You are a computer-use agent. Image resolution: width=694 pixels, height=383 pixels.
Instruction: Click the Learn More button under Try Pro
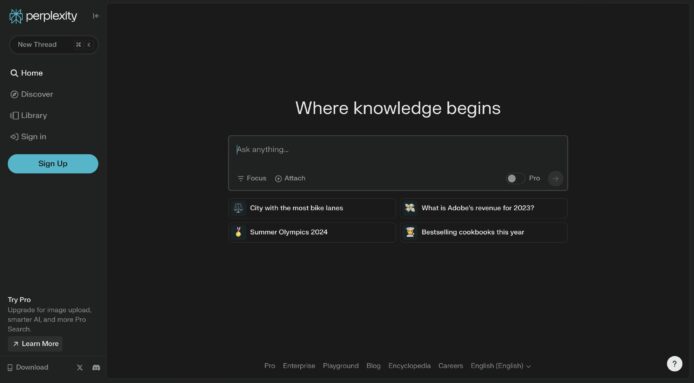pos(35,344)
